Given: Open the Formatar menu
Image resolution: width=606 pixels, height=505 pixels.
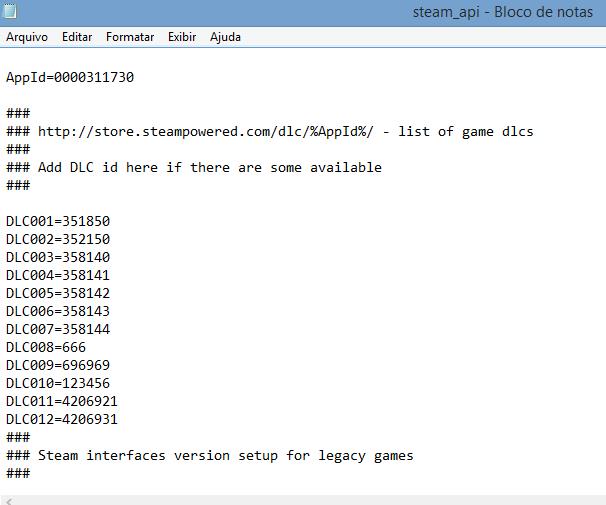Looking at the screenshot, I should pos(130,37).
